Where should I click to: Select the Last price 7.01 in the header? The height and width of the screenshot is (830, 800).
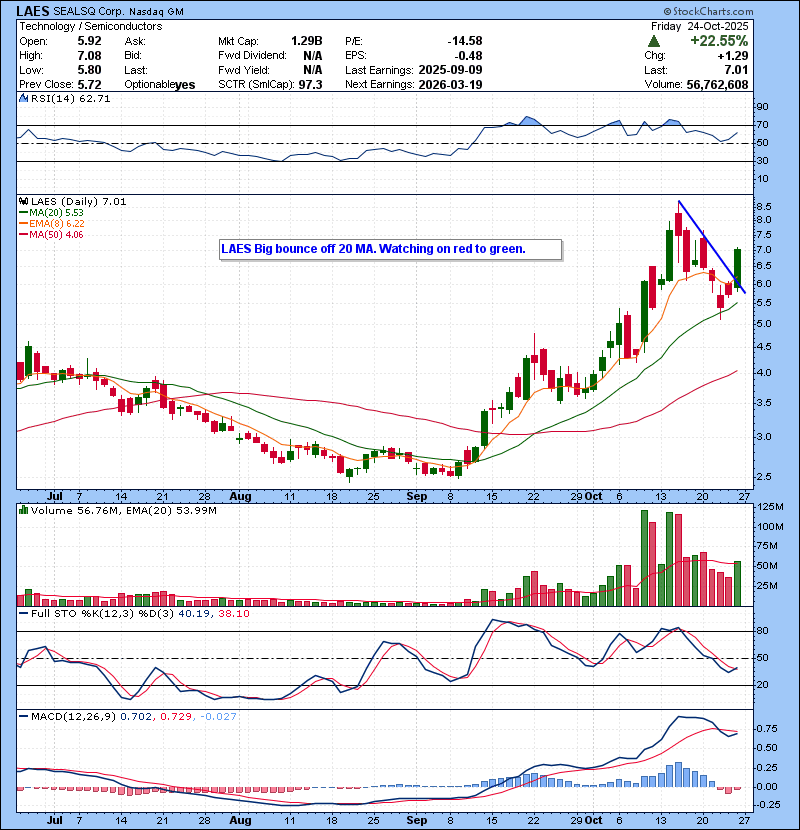pos(736,70)
